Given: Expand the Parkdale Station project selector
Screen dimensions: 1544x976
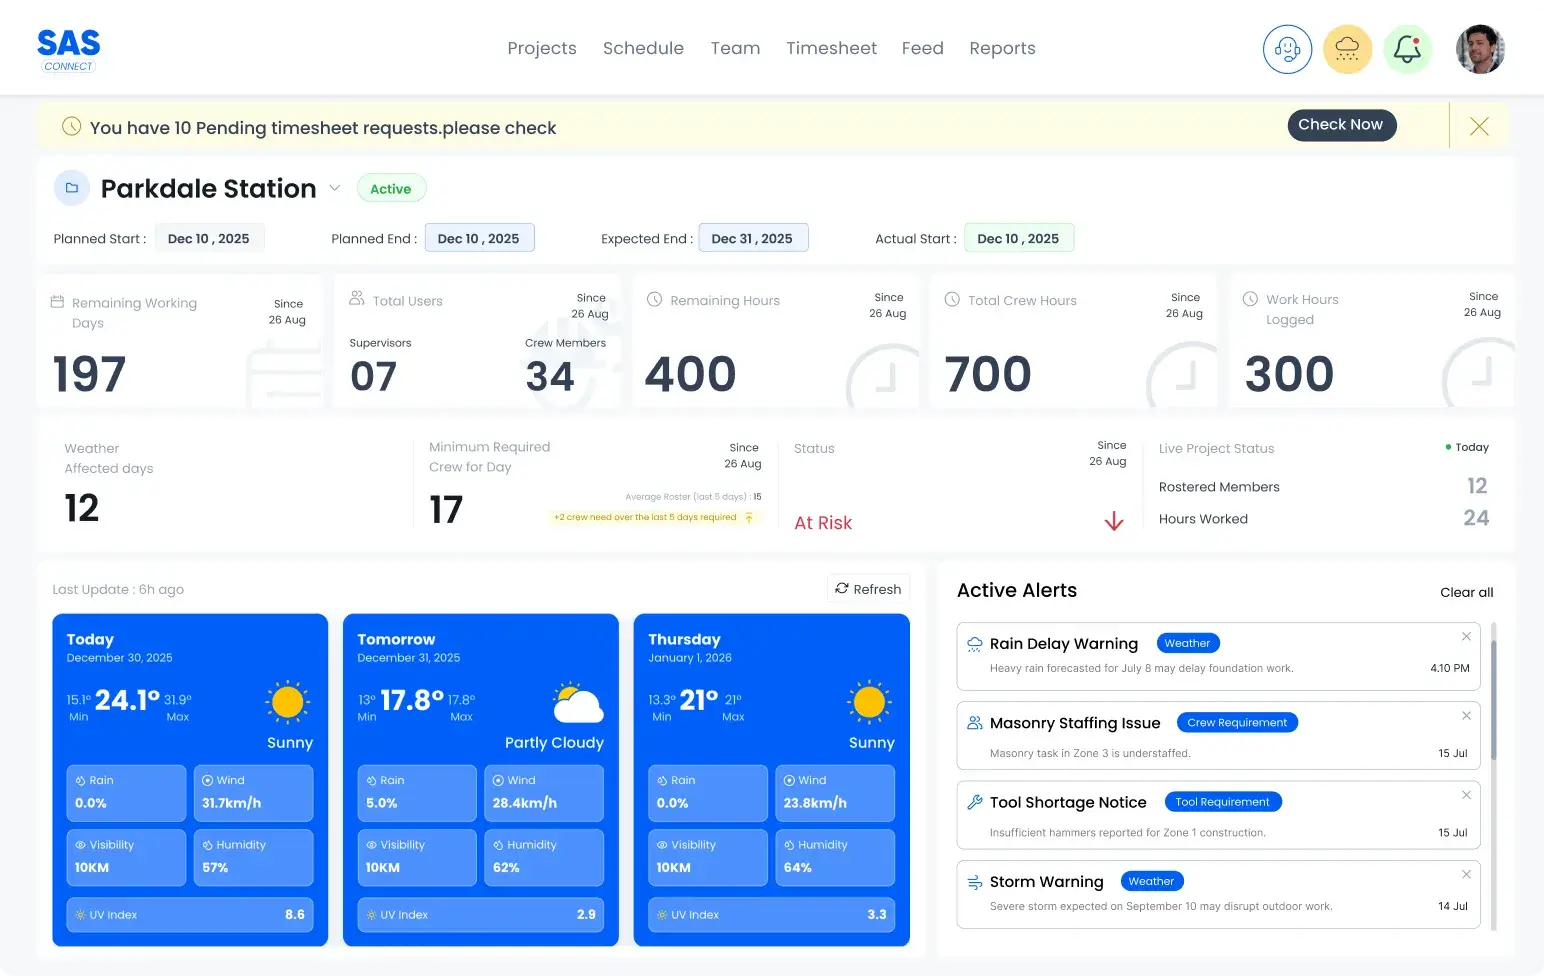Looking at the screenshot, I should 335,188.
